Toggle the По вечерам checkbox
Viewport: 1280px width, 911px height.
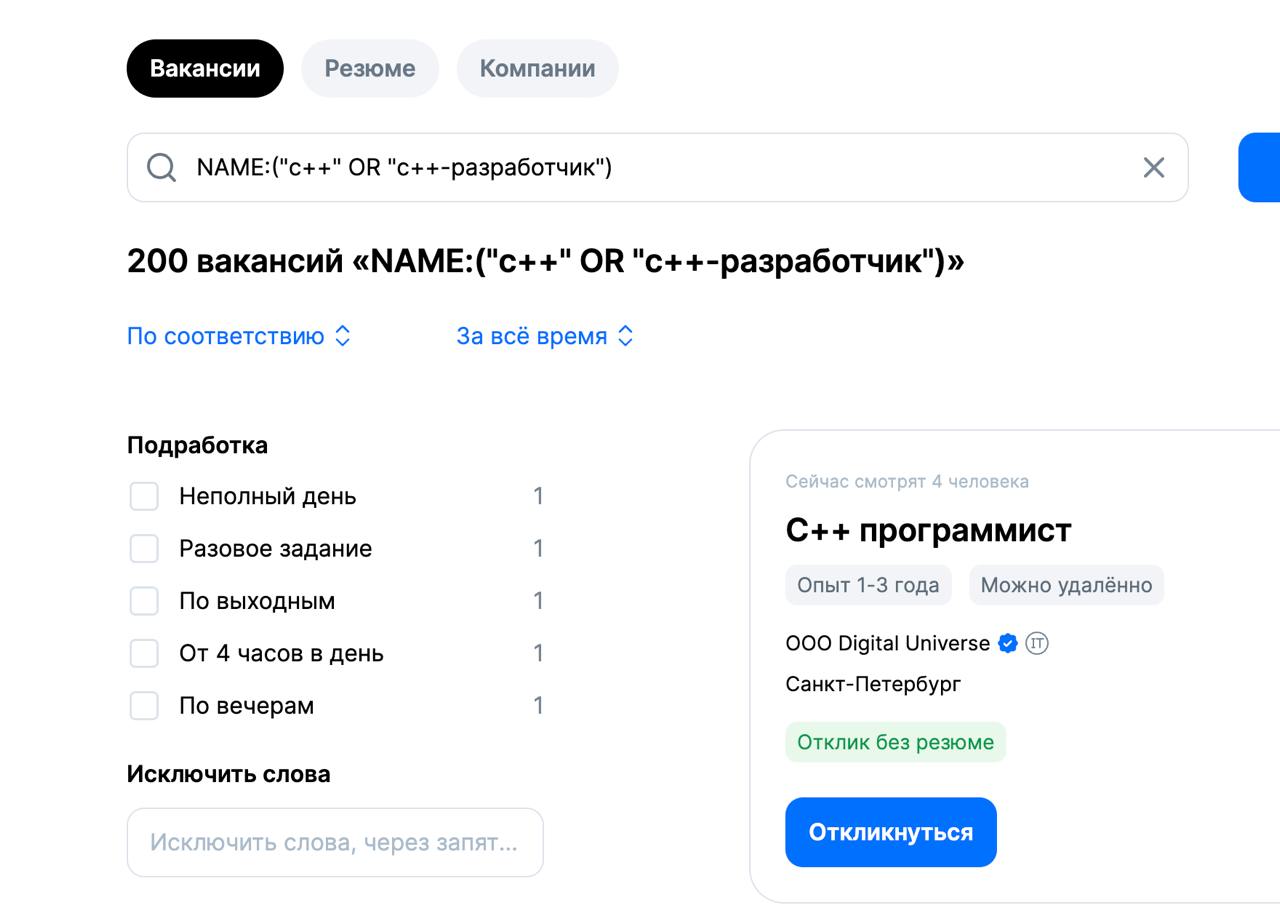point(144,705)
